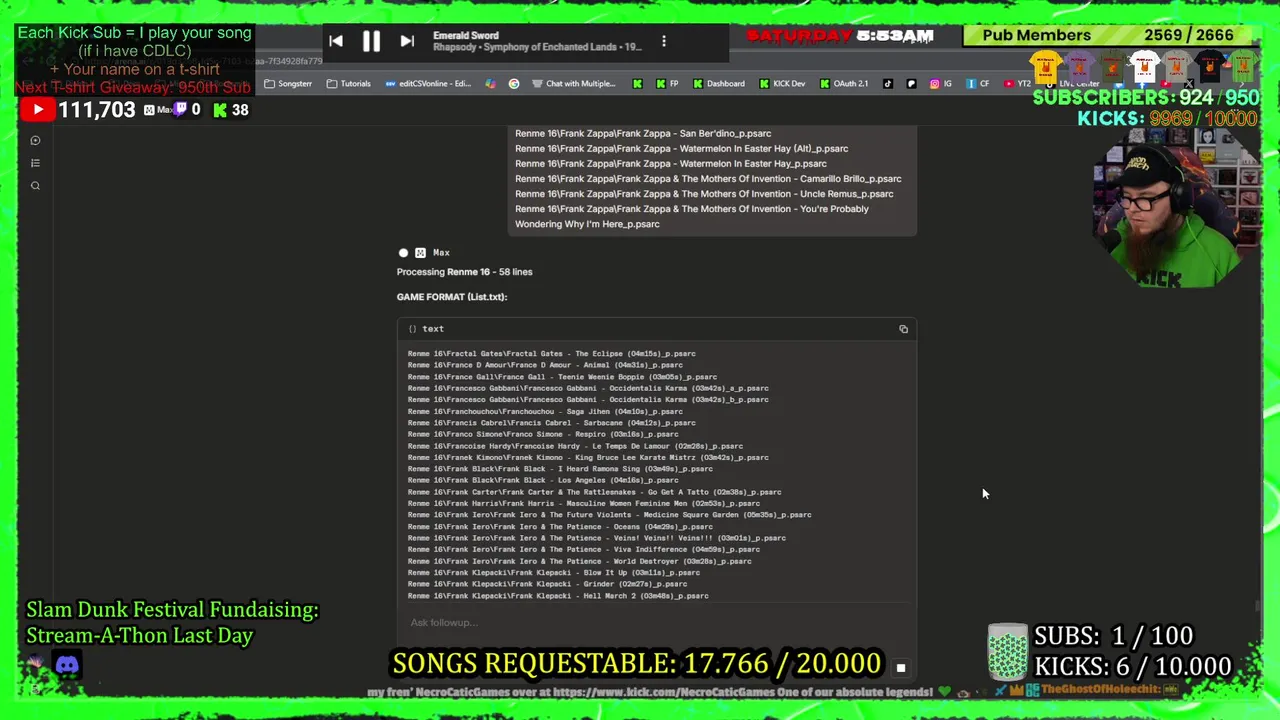Select Frank Iero Viva Indifference line

tap(584, 549)
